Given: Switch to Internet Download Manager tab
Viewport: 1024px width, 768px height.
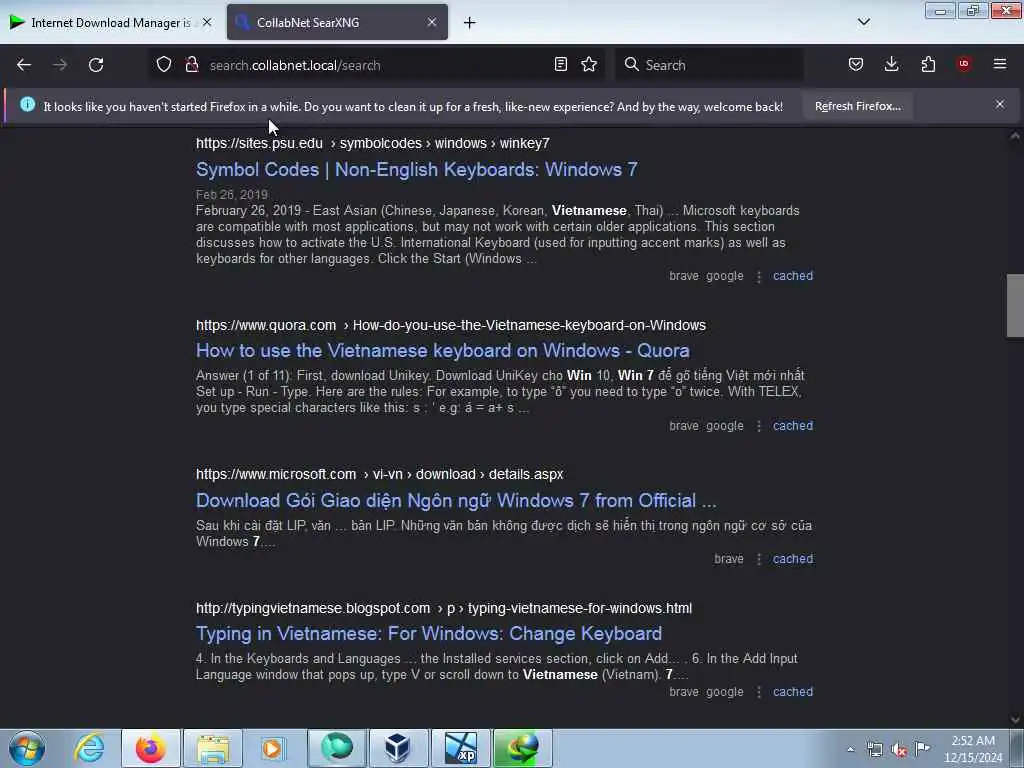Looking at the screenshot, I should [111, 23].
